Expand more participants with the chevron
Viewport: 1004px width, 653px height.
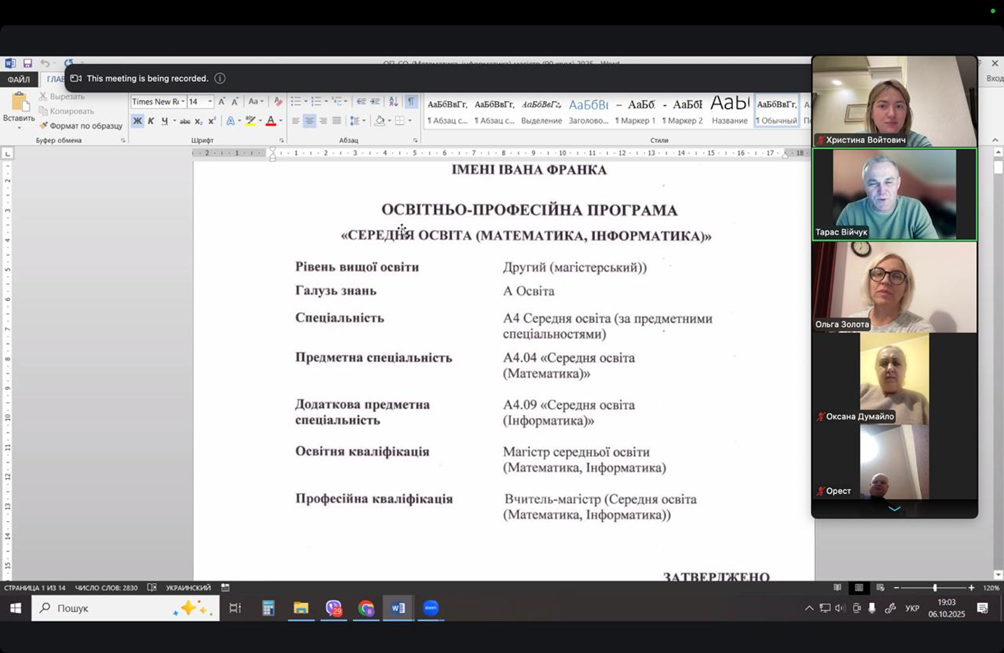pos(894,508)
